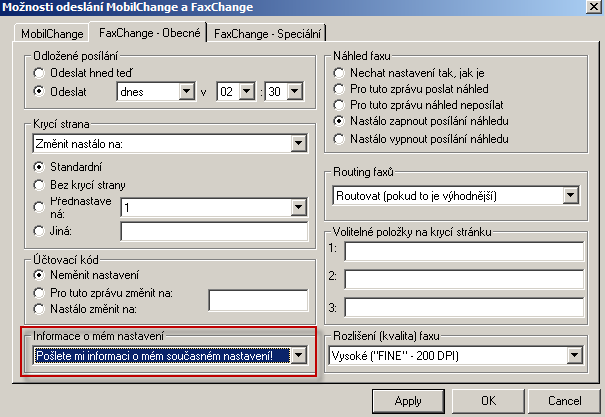Click optional cover page item field 1

(464, 252)
